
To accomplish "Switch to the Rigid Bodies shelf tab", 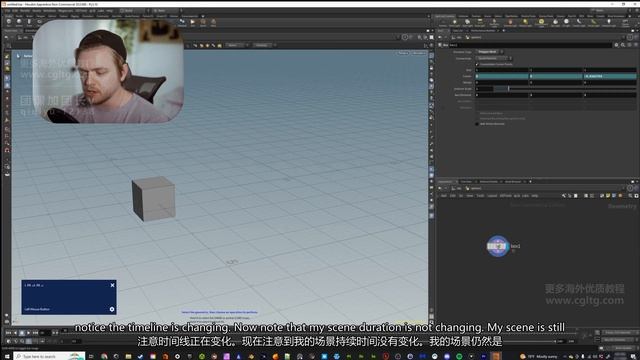I will 512,16.
